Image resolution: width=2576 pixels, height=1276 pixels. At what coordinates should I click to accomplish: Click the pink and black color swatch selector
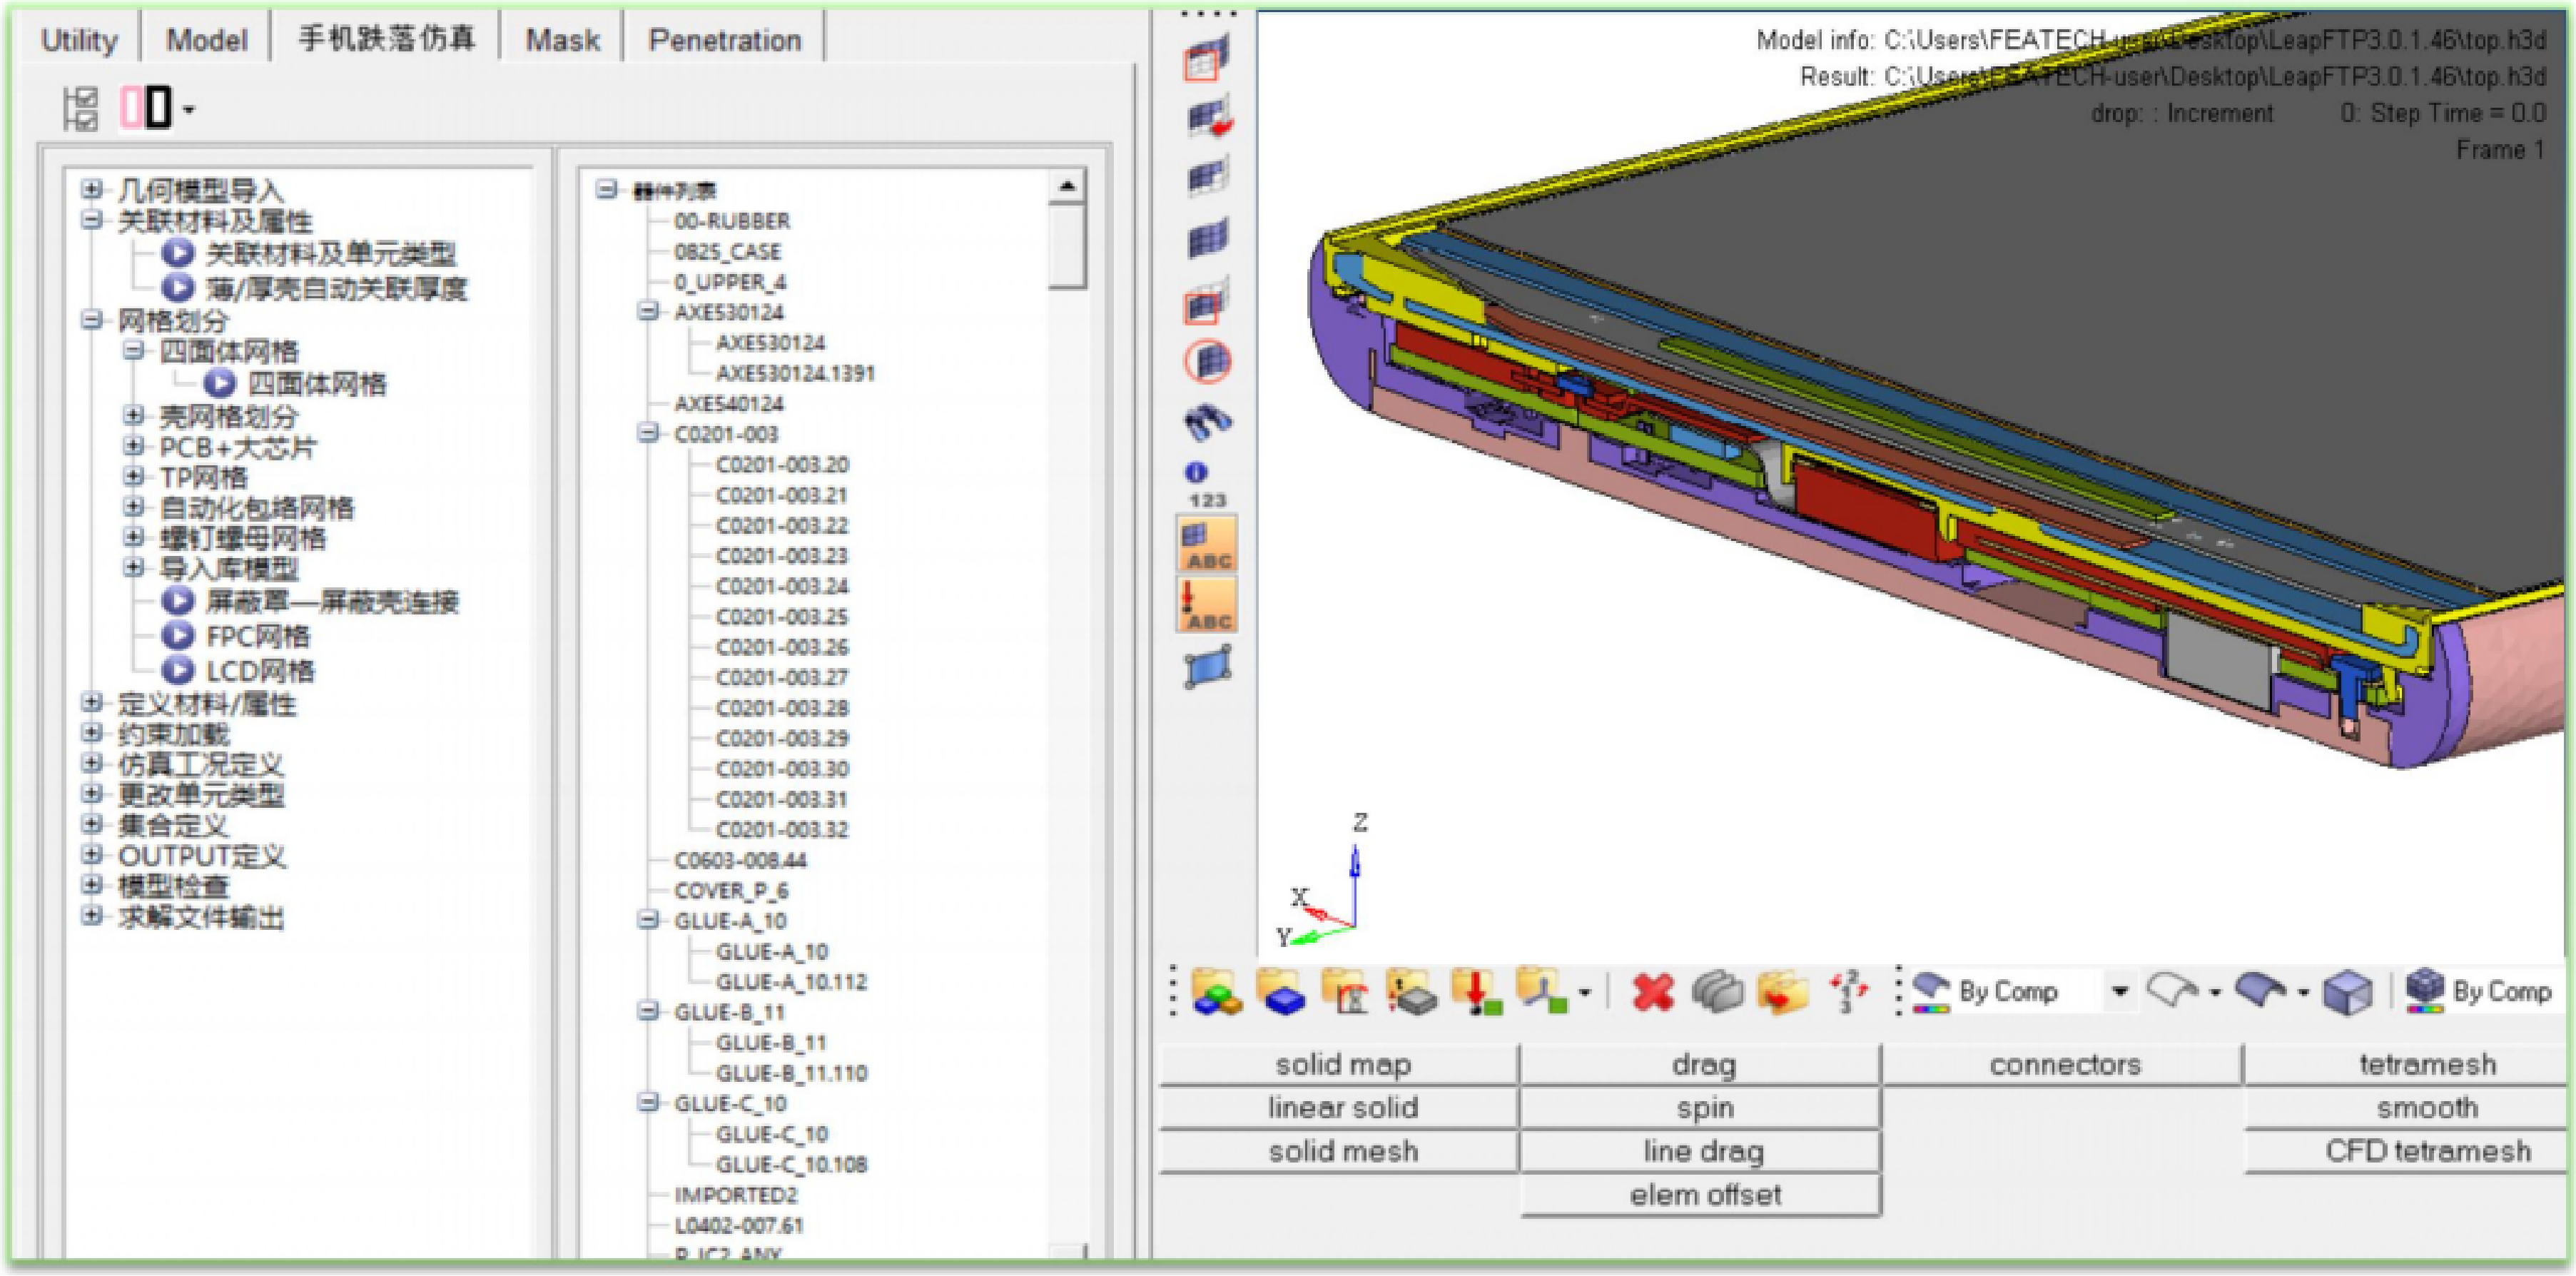147,108
